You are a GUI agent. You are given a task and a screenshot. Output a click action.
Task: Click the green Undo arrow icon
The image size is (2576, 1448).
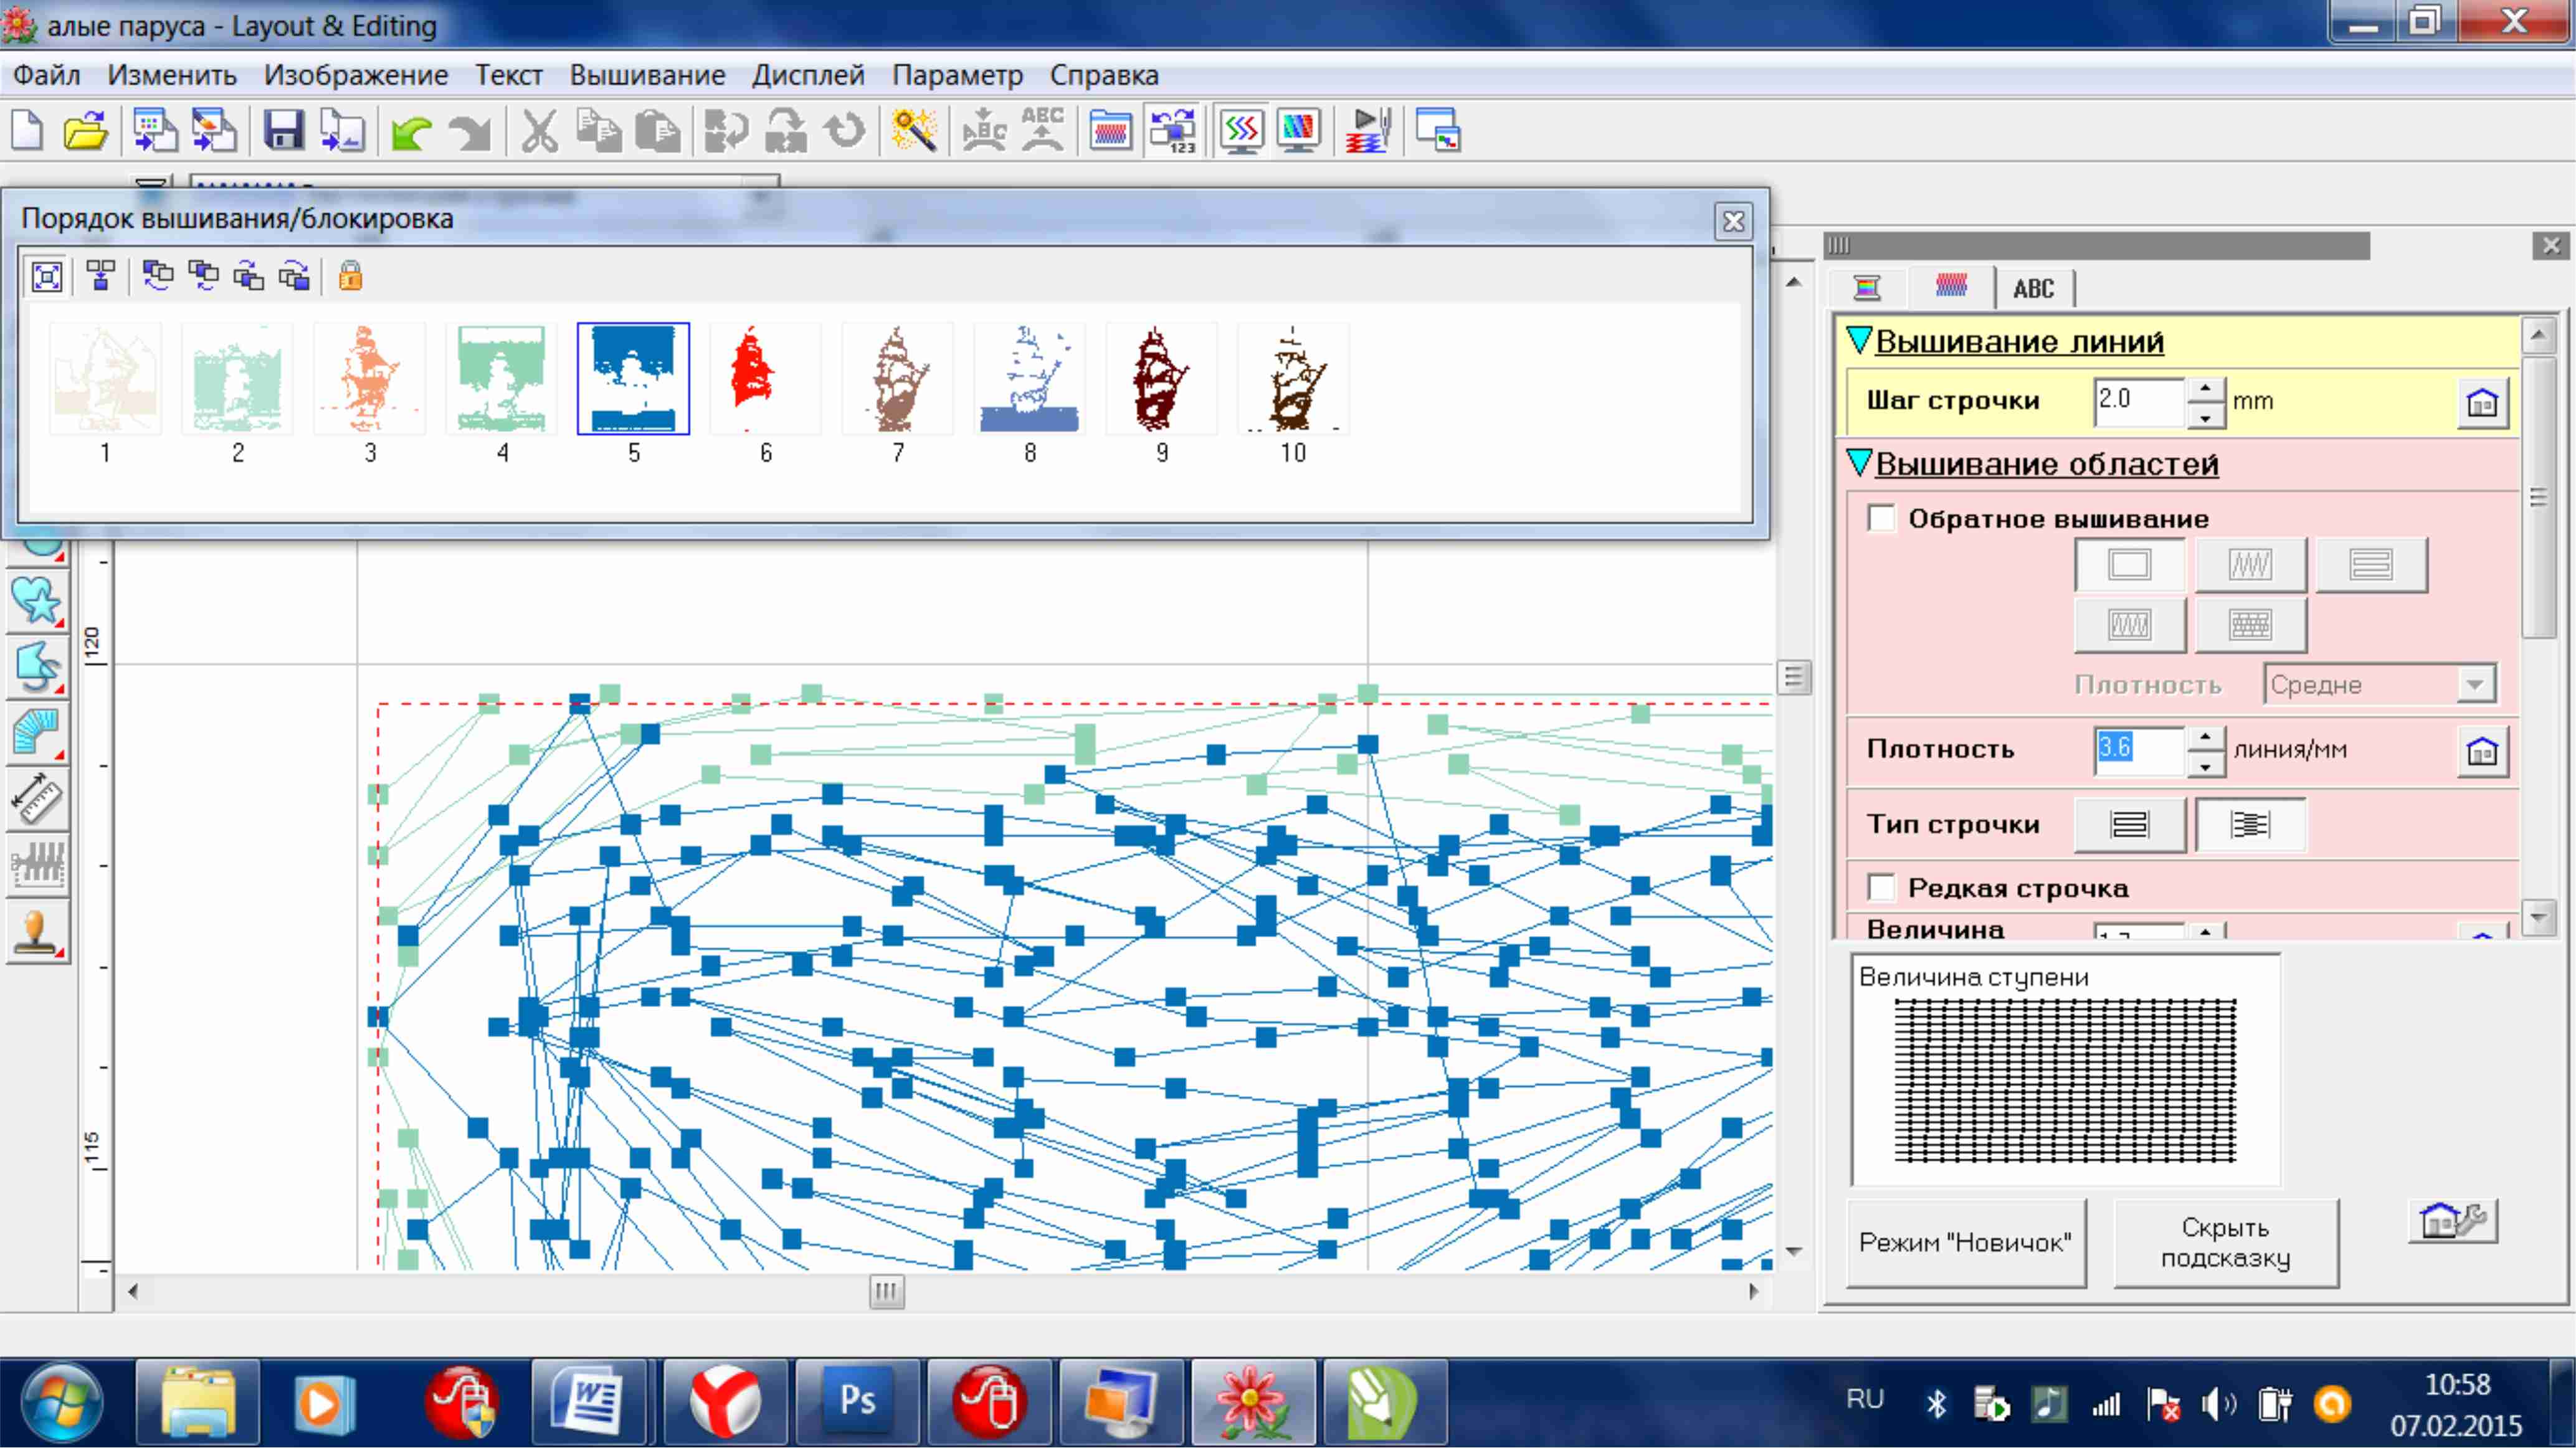pyautogui.click(x=411, y=131)
